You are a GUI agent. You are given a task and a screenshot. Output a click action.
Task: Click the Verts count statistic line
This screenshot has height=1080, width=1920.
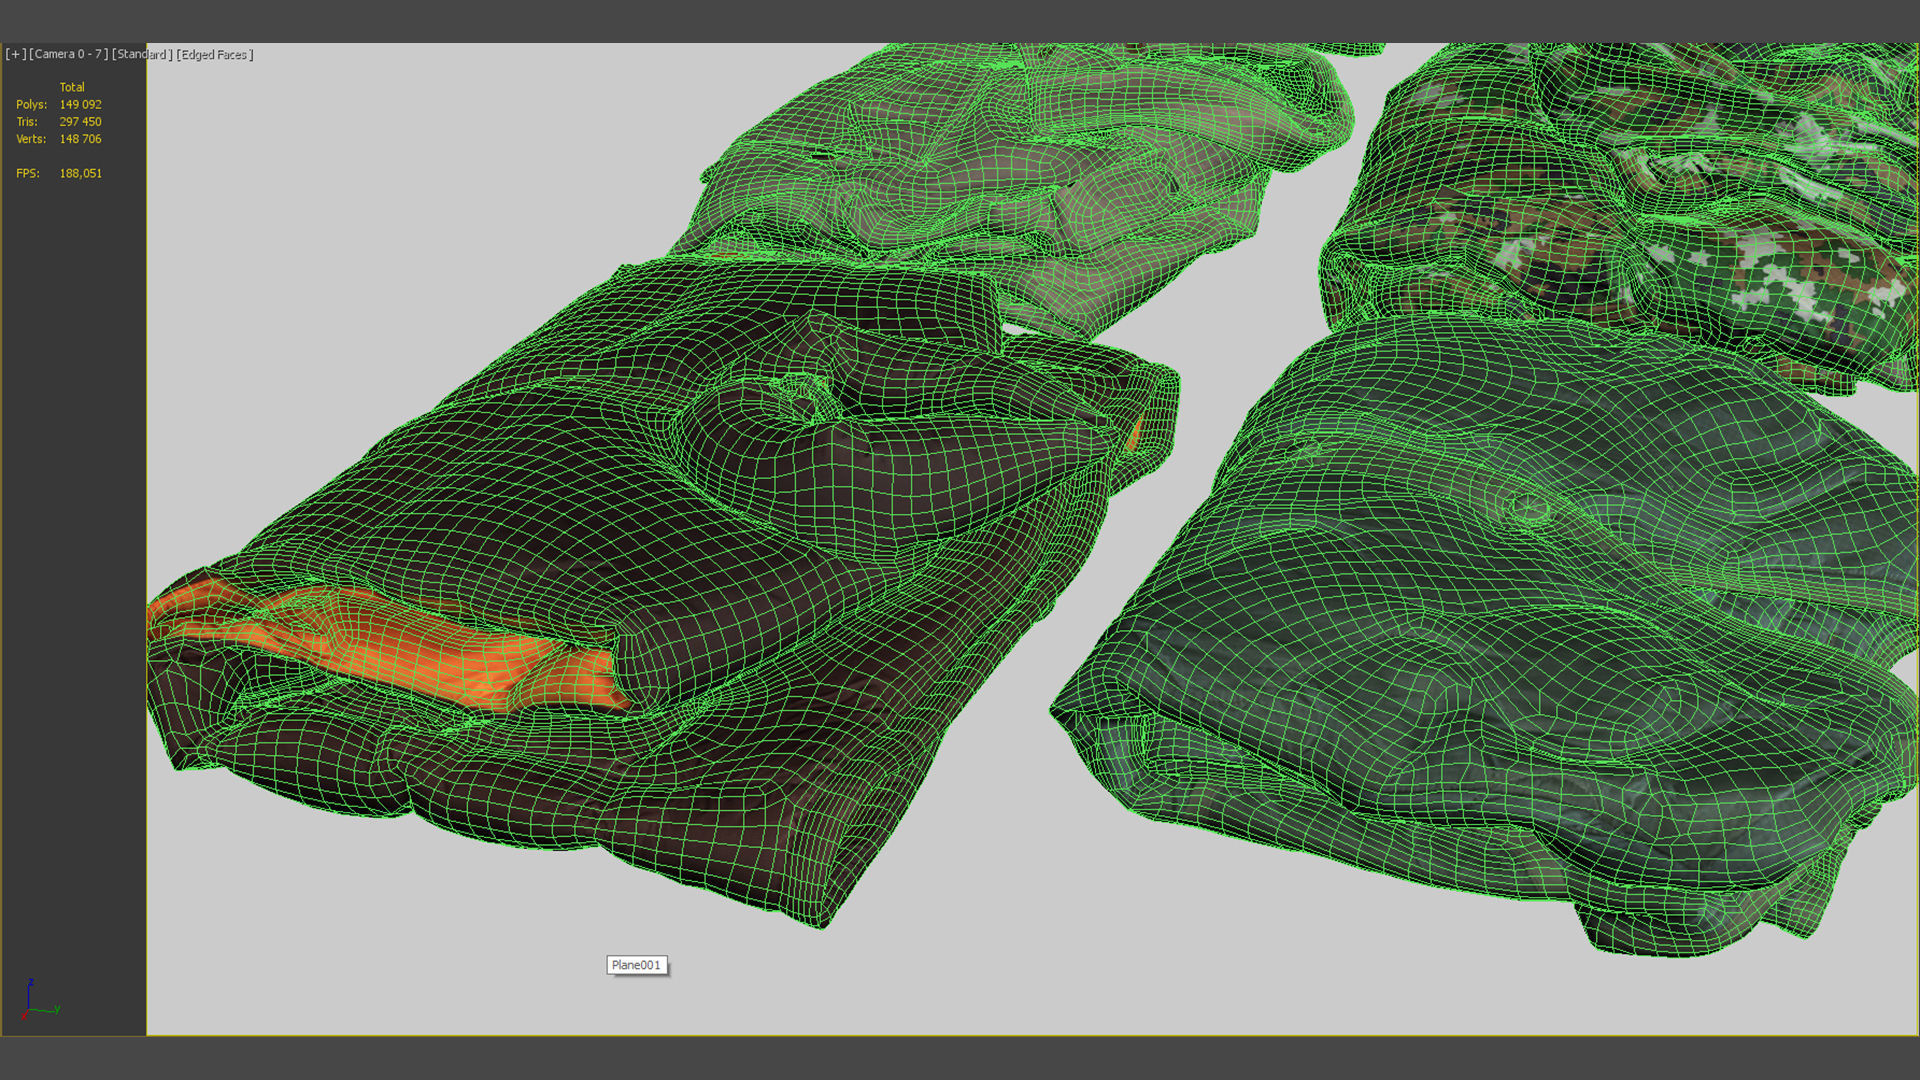click(x=58, y=140)
